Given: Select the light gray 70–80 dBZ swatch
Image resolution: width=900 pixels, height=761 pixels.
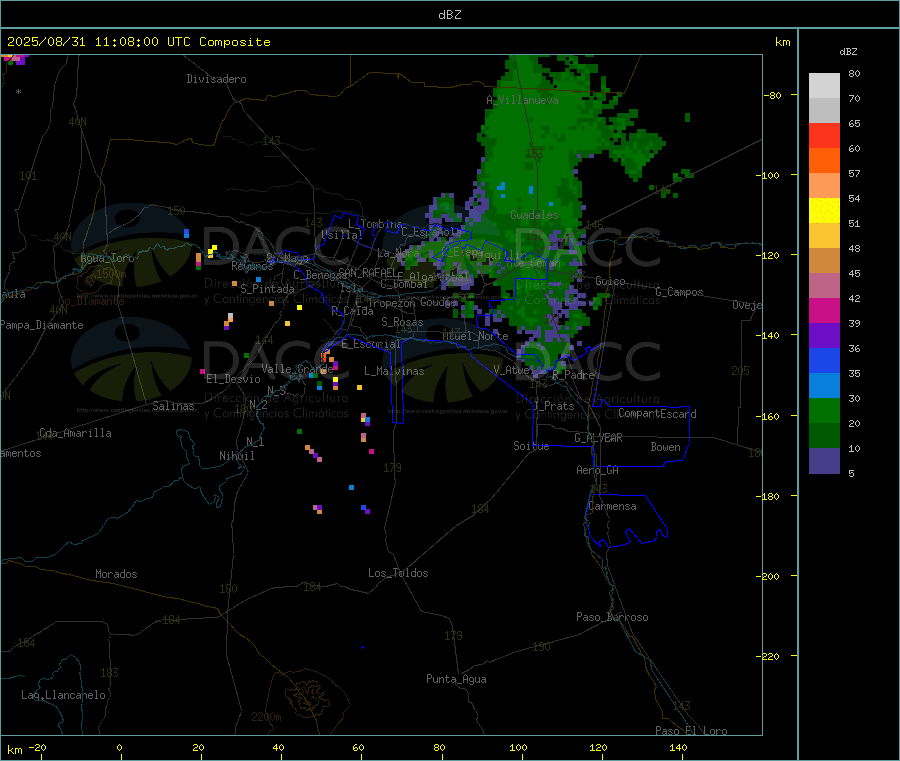Looking at the screenshot, I should click(824, 86).
